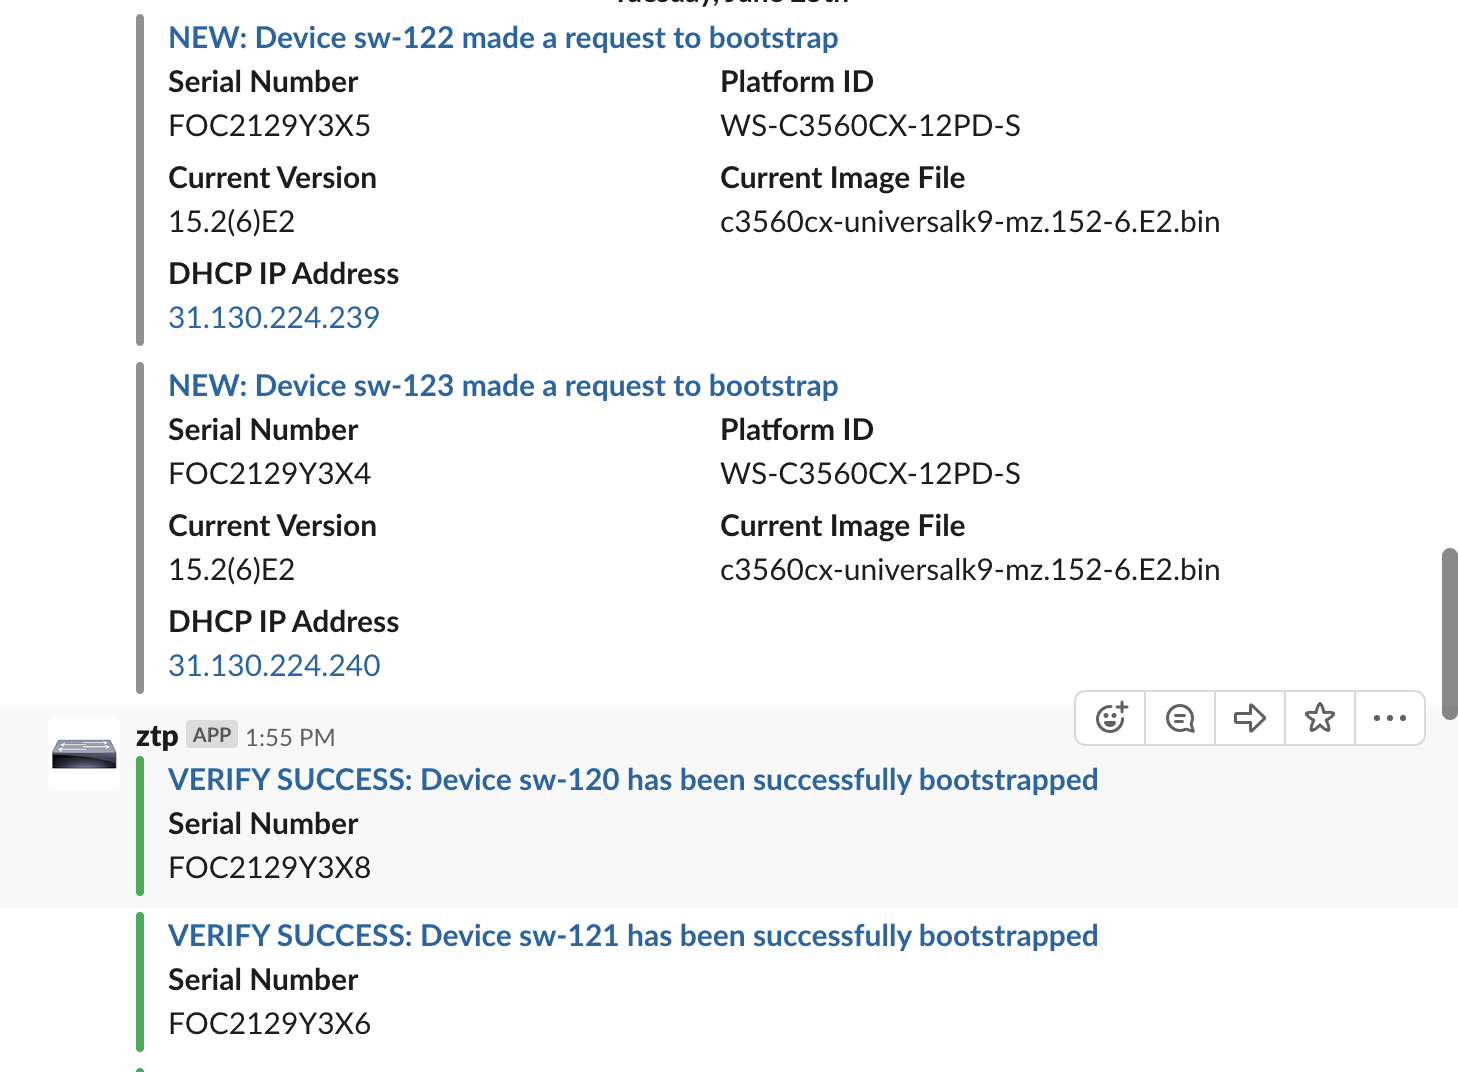Click the APP badge beside ztp
The width and height of the screenshot is (1458, 1072).
click(212, 735)
